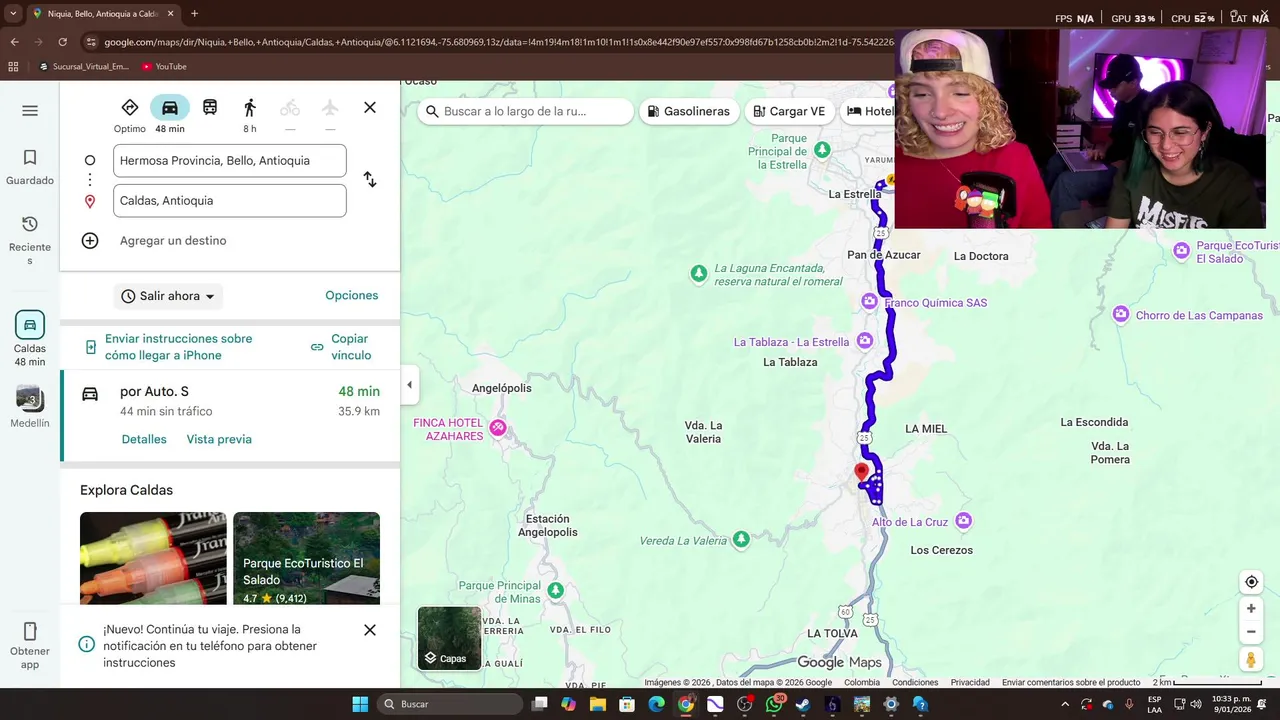Show my location on map

(1251, 582)
